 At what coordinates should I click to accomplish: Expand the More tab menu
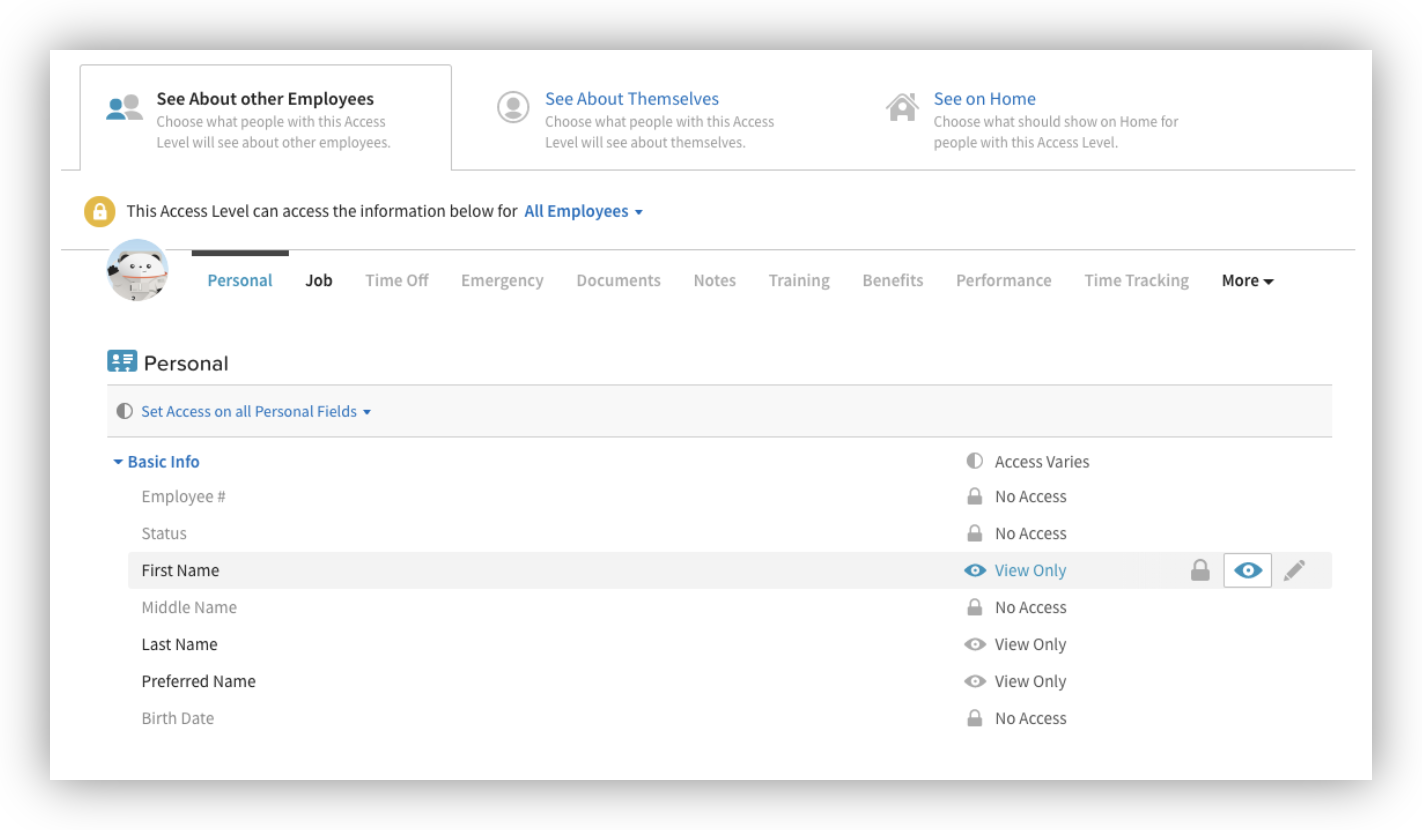coord(1247,281)
